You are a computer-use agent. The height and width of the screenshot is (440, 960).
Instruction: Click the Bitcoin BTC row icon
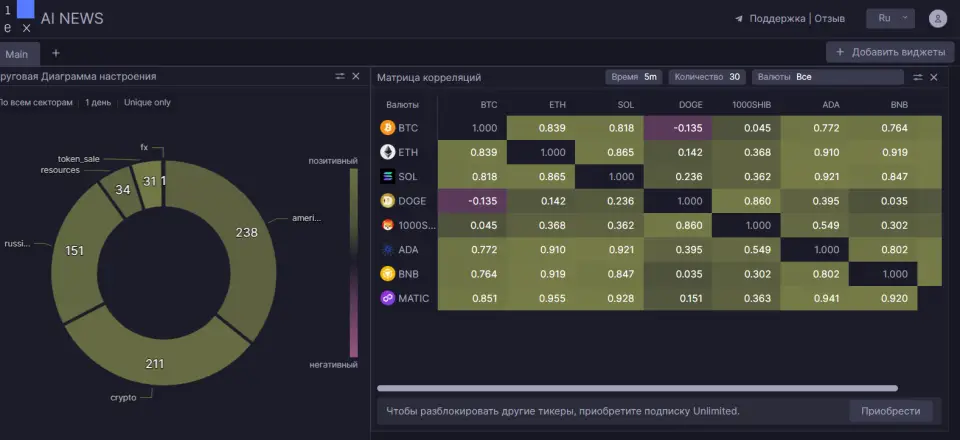point(388,128)
